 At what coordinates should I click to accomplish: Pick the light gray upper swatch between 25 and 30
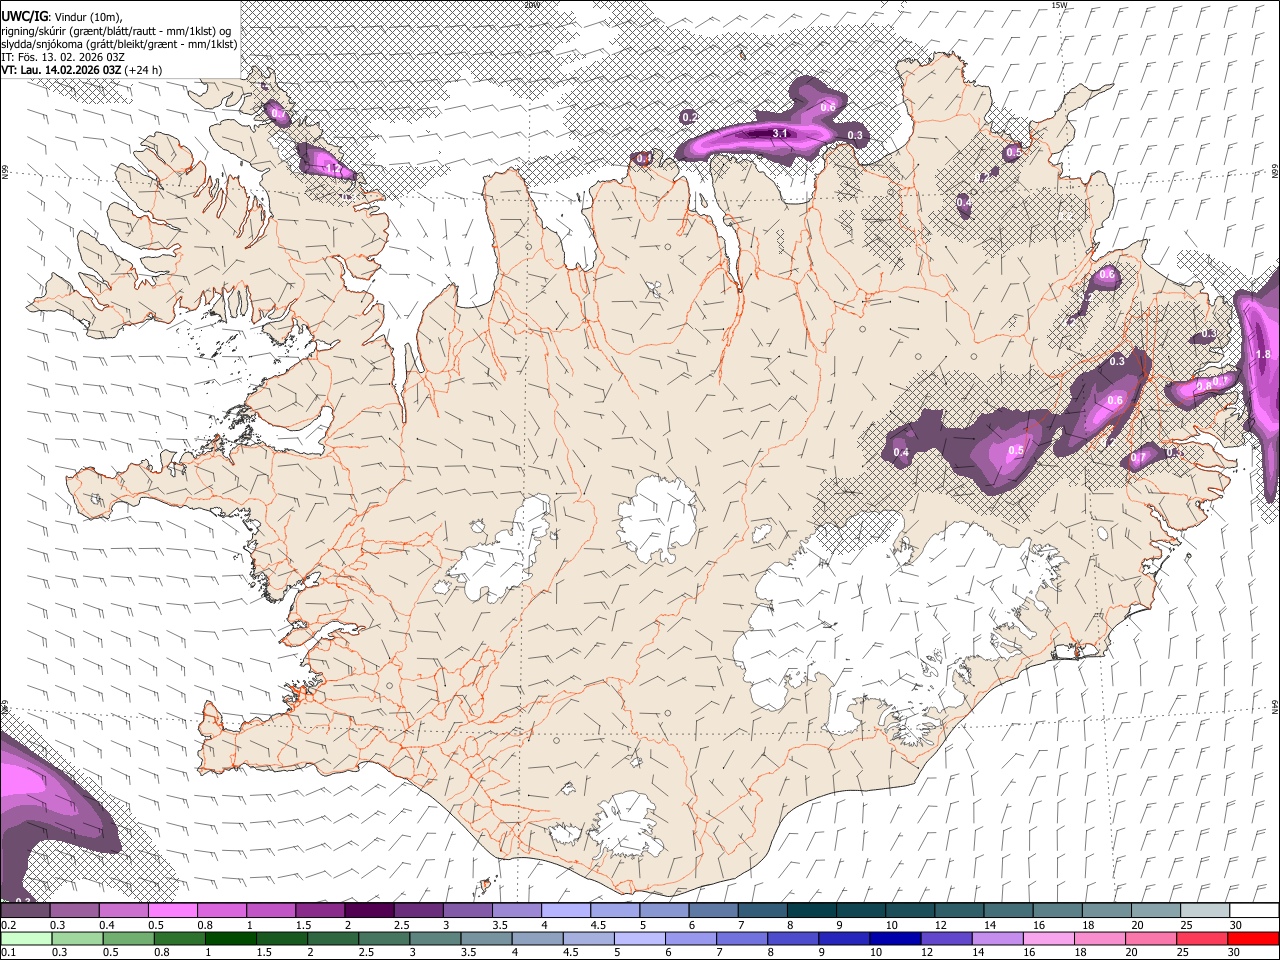[1204, 911]
